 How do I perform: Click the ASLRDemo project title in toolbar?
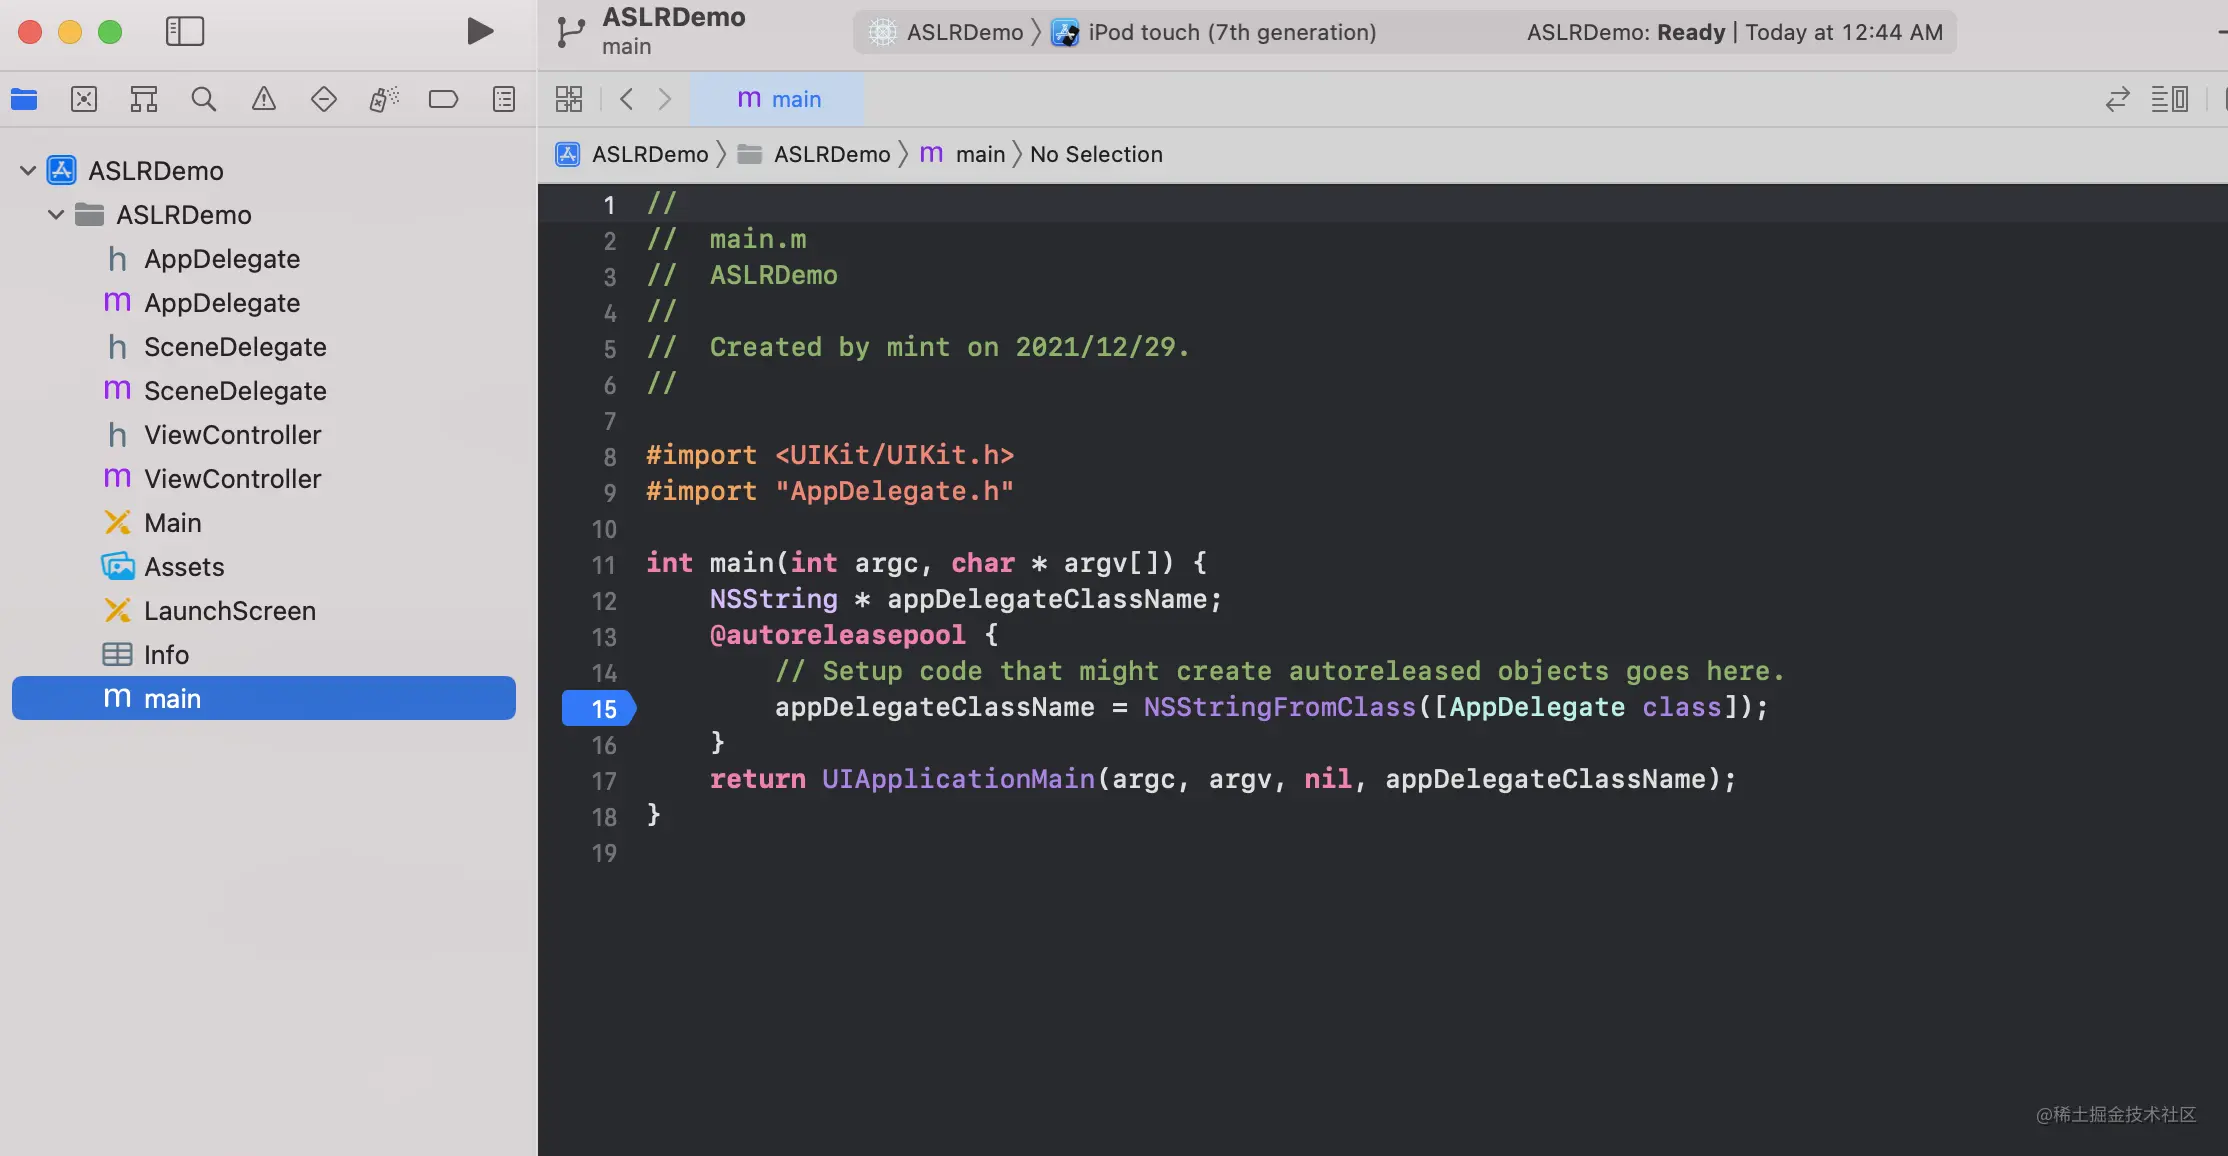tap(674, 17)
